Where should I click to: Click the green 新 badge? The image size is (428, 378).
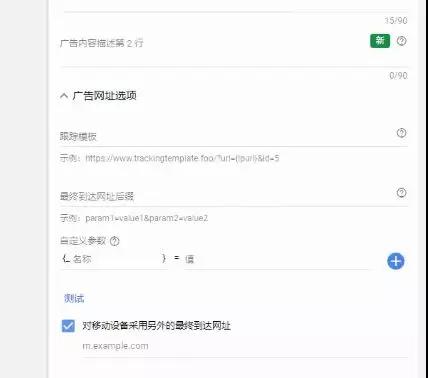pyautogui.click(x=380, y=41)
